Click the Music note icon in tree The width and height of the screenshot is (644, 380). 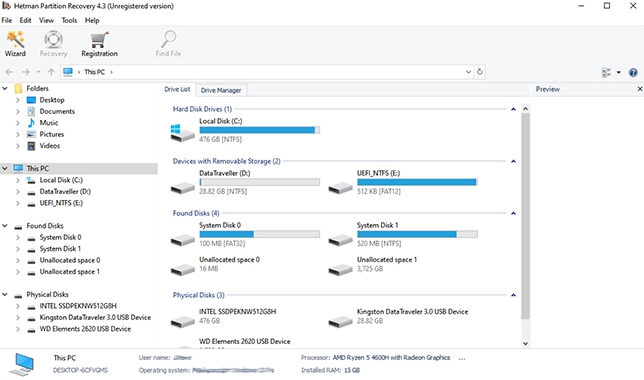31,123
